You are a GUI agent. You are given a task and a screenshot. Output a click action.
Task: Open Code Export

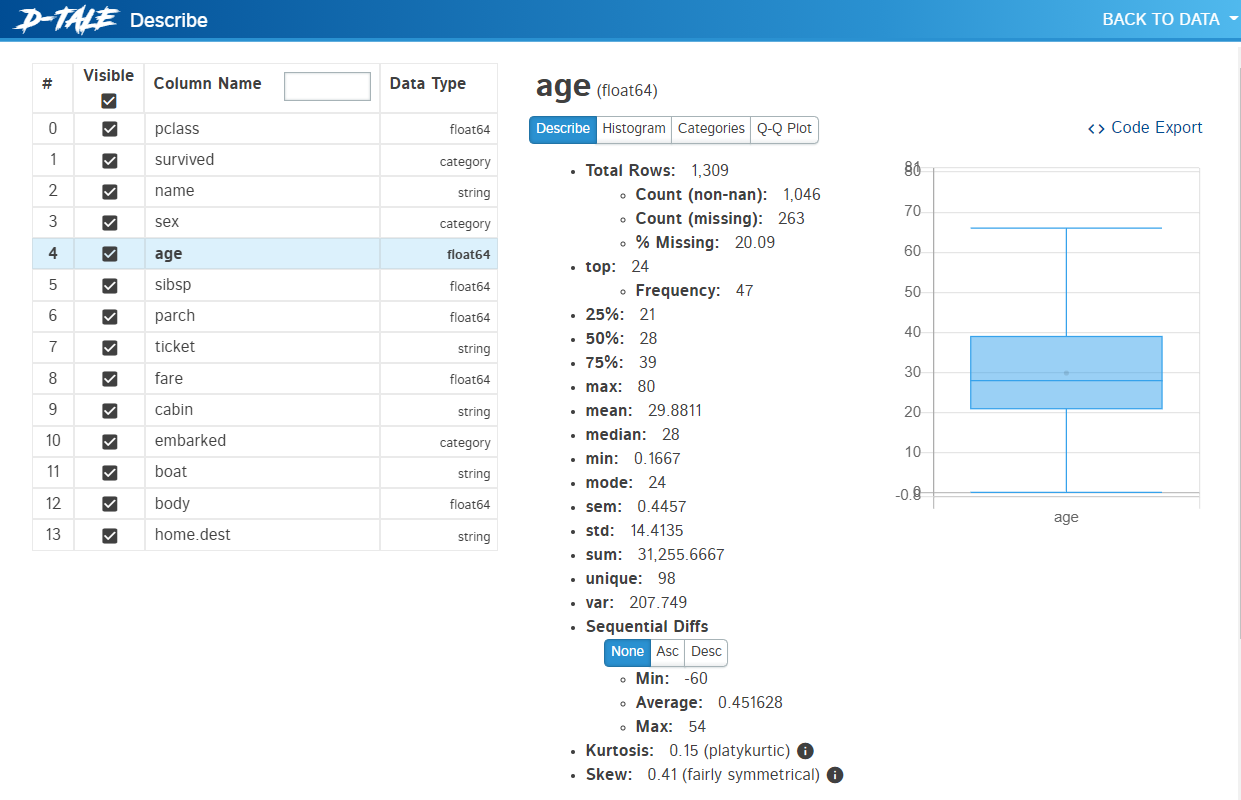pos(1145,128)
